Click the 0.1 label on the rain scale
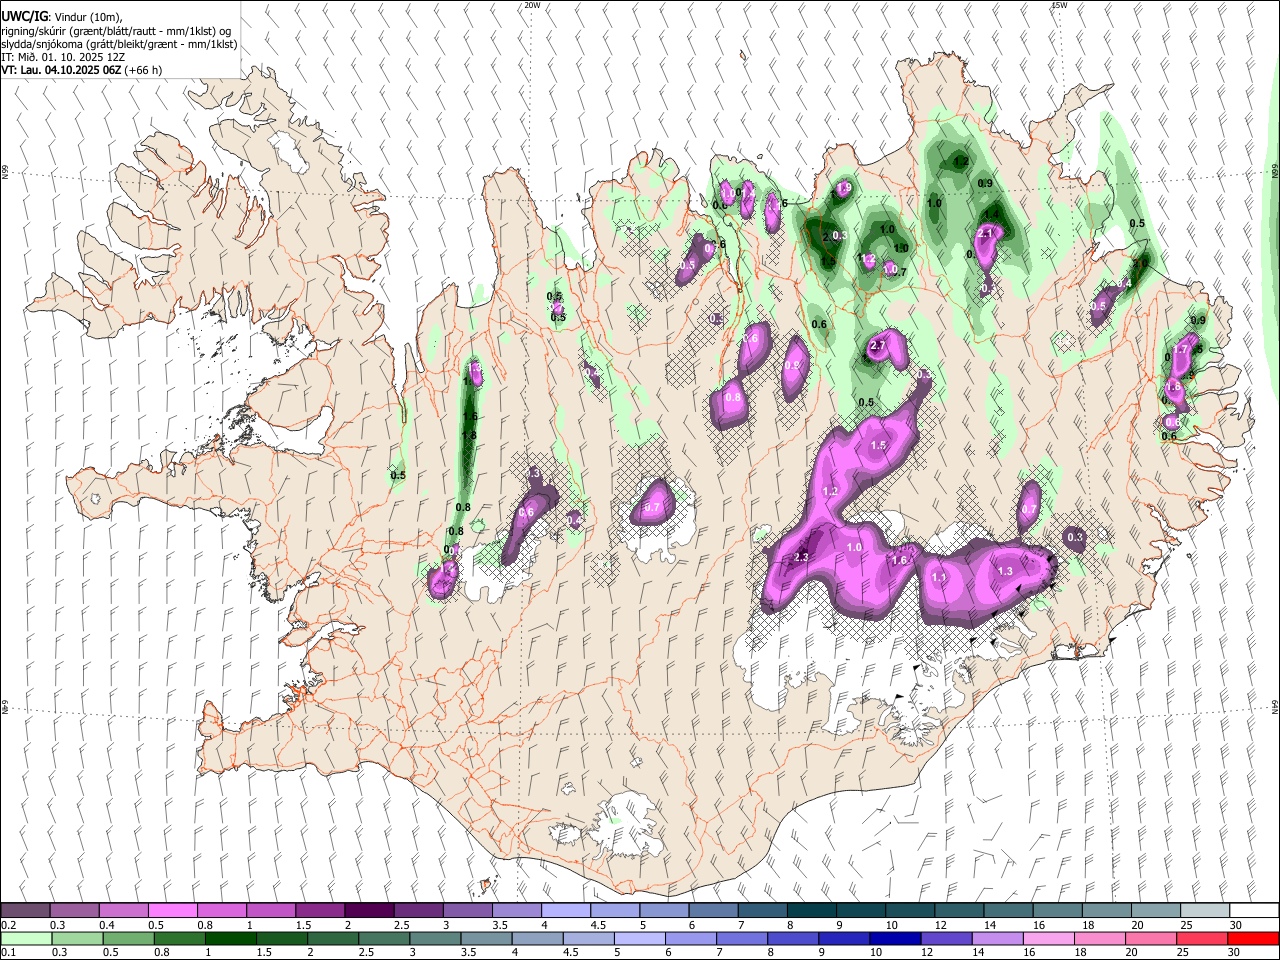This screenshot has width=1280, height=960. (7, 953)
